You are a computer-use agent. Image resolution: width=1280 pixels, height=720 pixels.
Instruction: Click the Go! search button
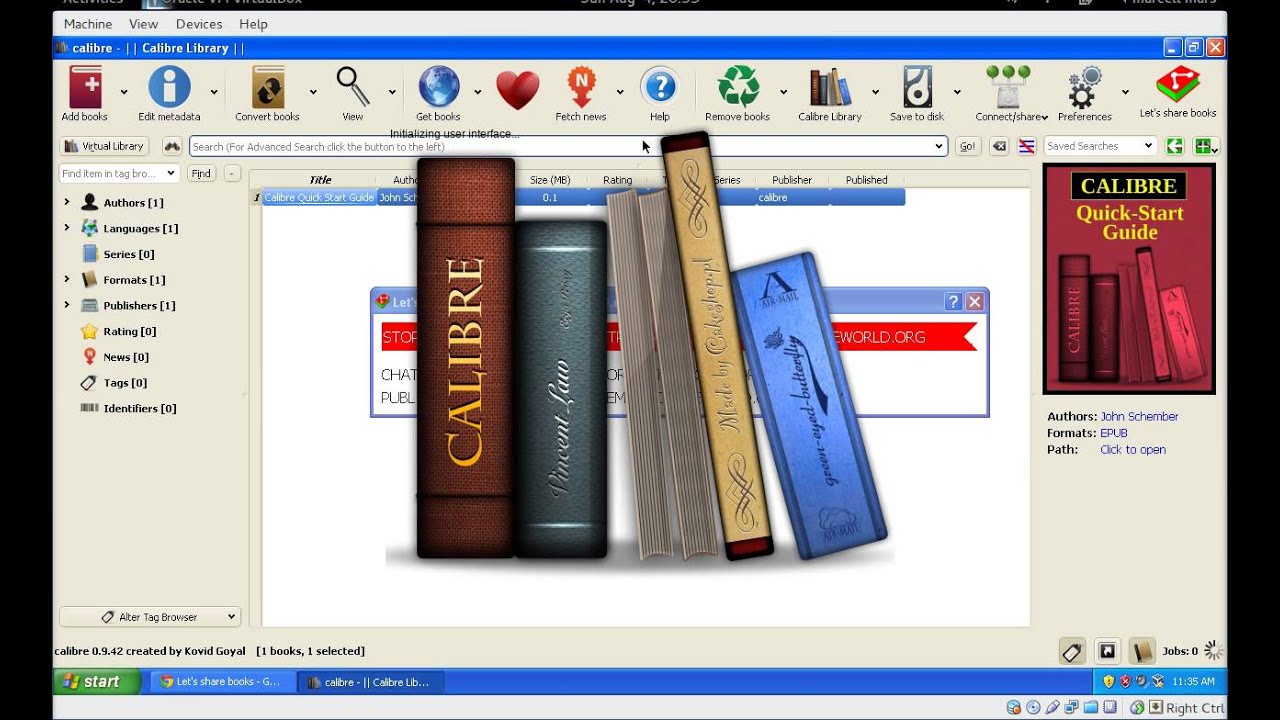click(x=967, y=146)
